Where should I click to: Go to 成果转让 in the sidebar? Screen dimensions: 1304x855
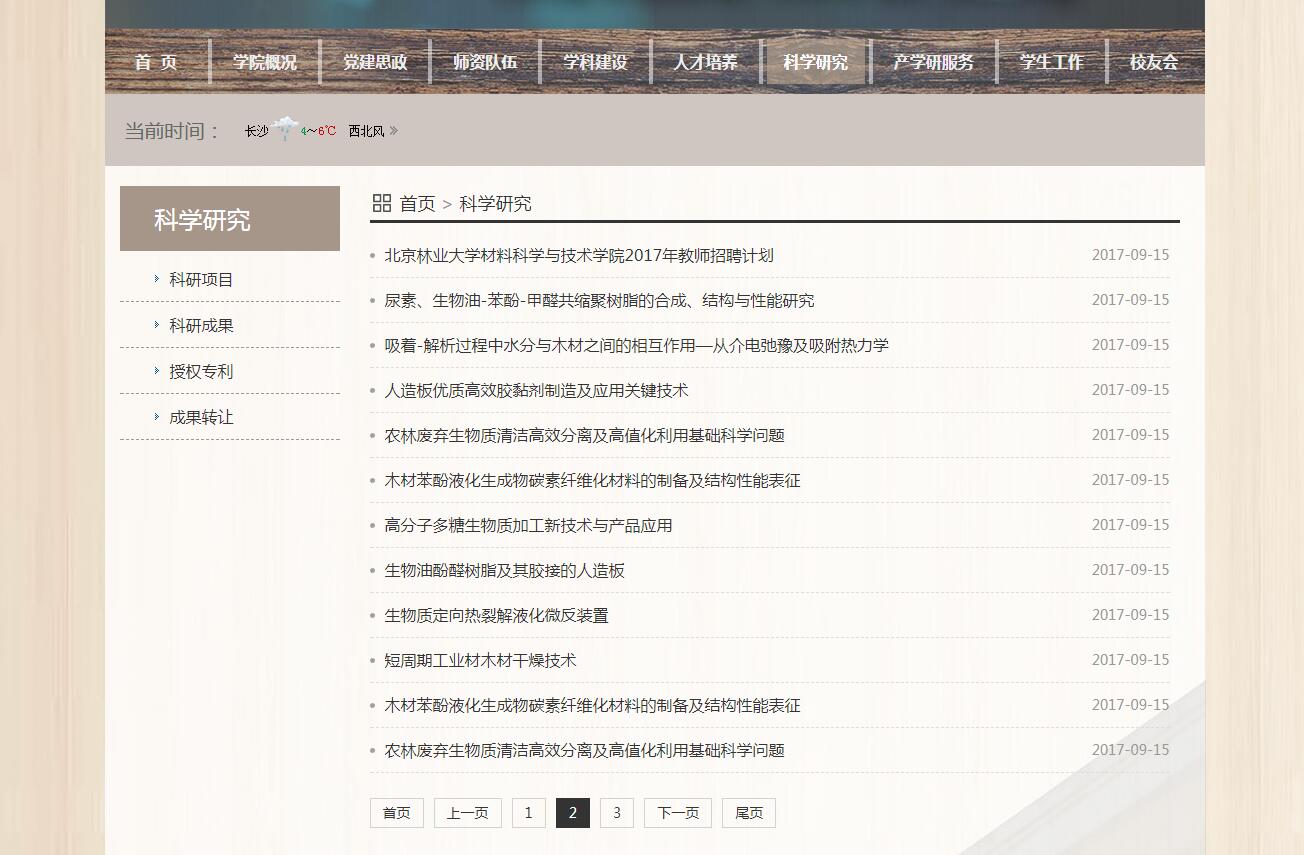coord(201,418)
